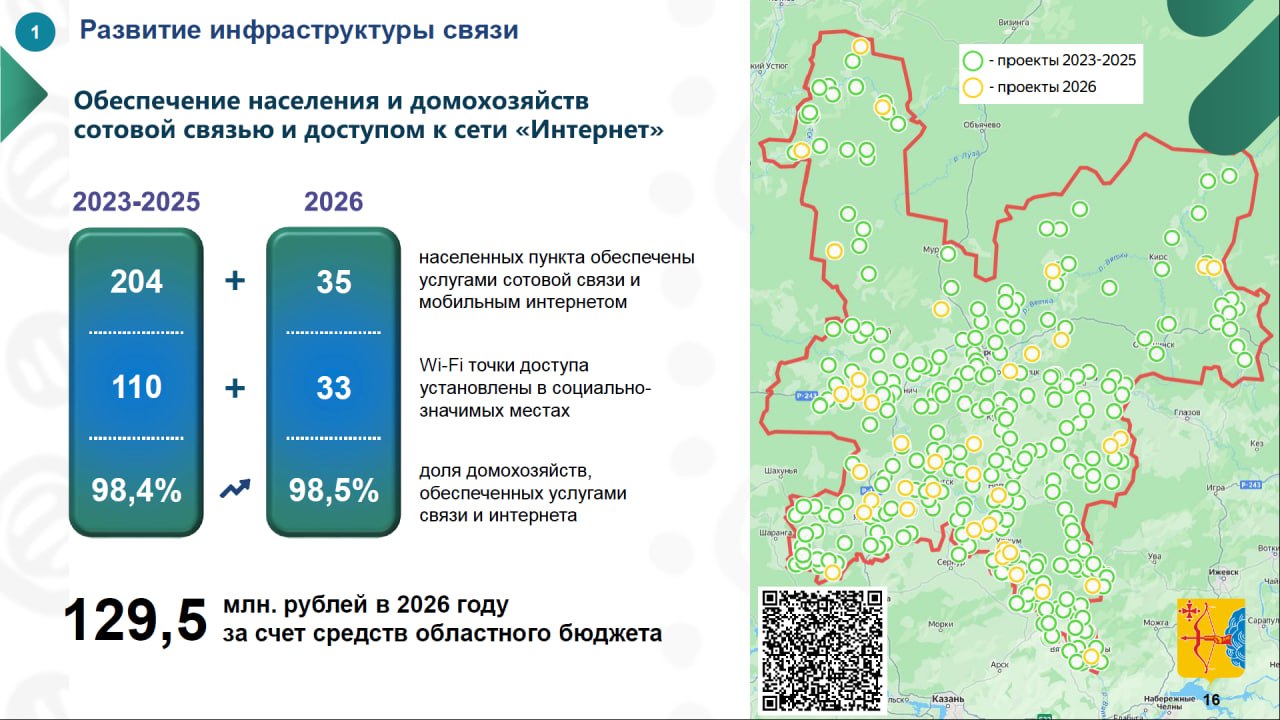Image resolution: width=1280 pixels, height=720 pixels.
Task: Click the 35 value in the 2026 column
Action: (333, 282)
